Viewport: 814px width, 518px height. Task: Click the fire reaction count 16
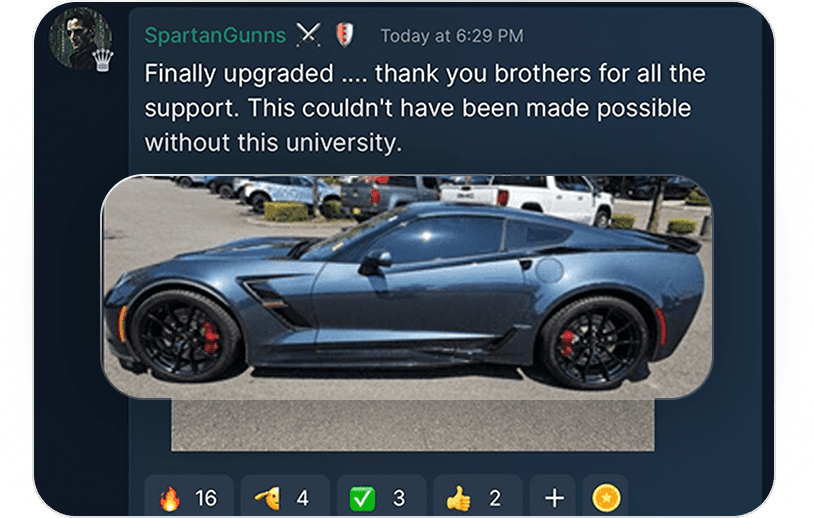click(206, 498)
